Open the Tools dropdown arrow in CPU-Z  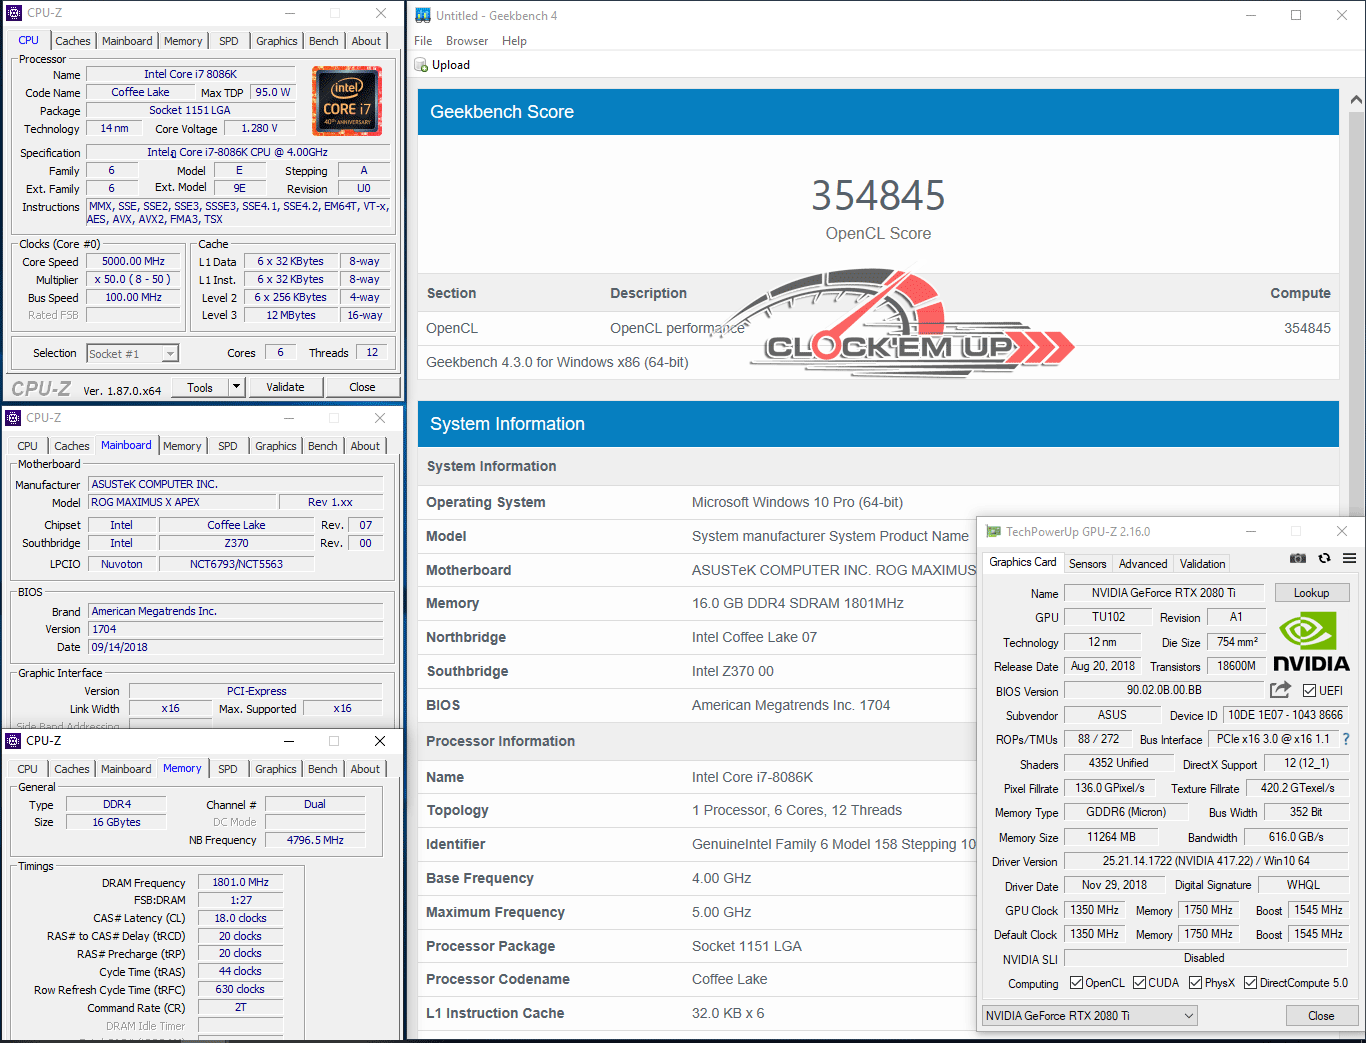tap(237, 387)
